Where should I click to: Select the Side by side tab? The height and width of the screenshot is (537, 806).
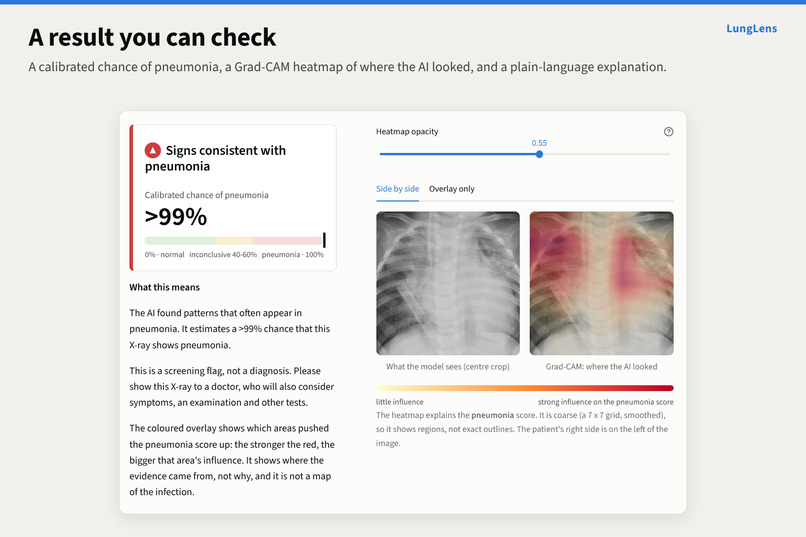pos(397,189)
